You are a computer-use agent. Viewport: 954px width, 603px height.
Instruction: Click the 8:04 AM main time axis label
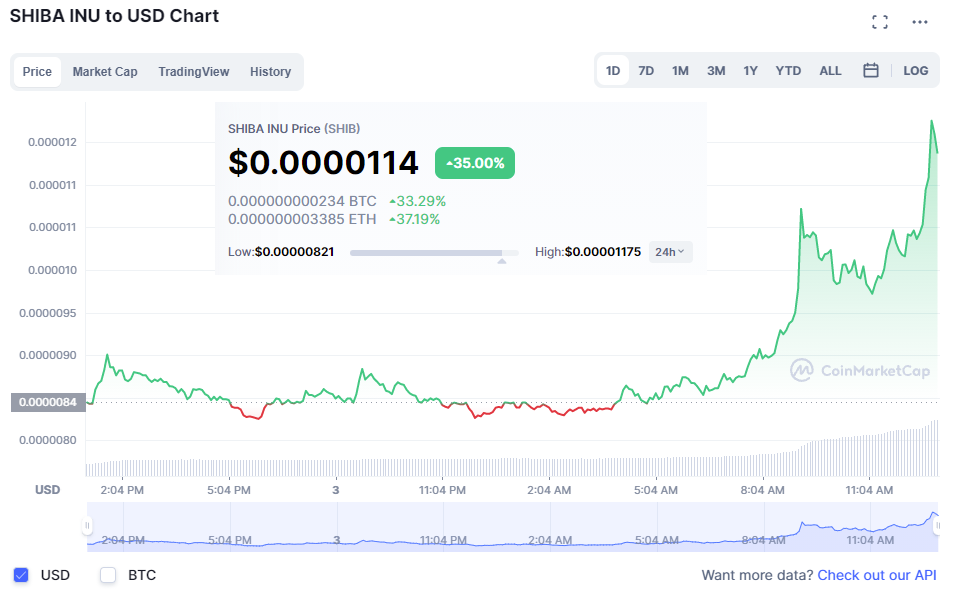(762, 490)
